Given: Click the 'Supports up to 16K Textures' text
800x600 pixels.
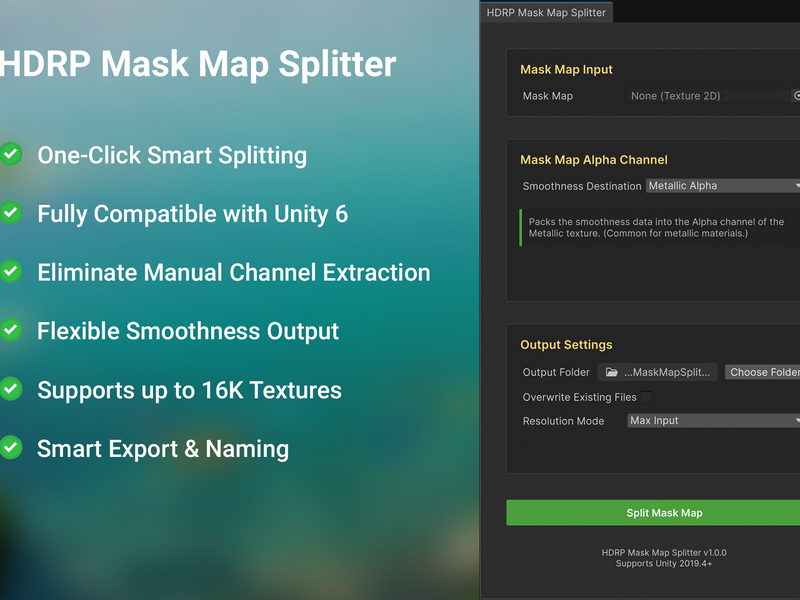Looking at the screenshot, I should pyautogui.click(x=189, y=390).
